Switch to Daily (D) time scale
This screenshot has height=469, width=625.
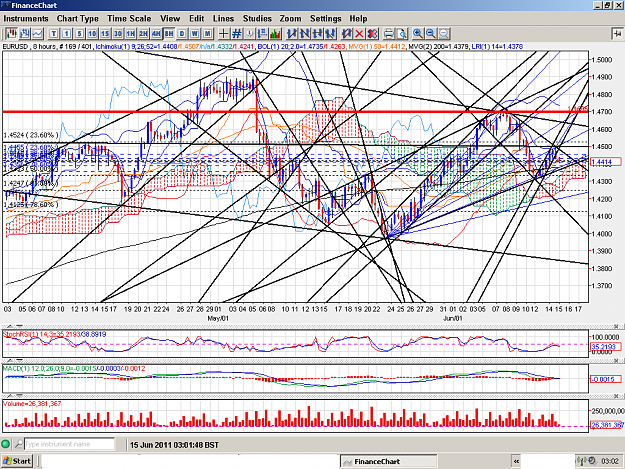(182, 33)
